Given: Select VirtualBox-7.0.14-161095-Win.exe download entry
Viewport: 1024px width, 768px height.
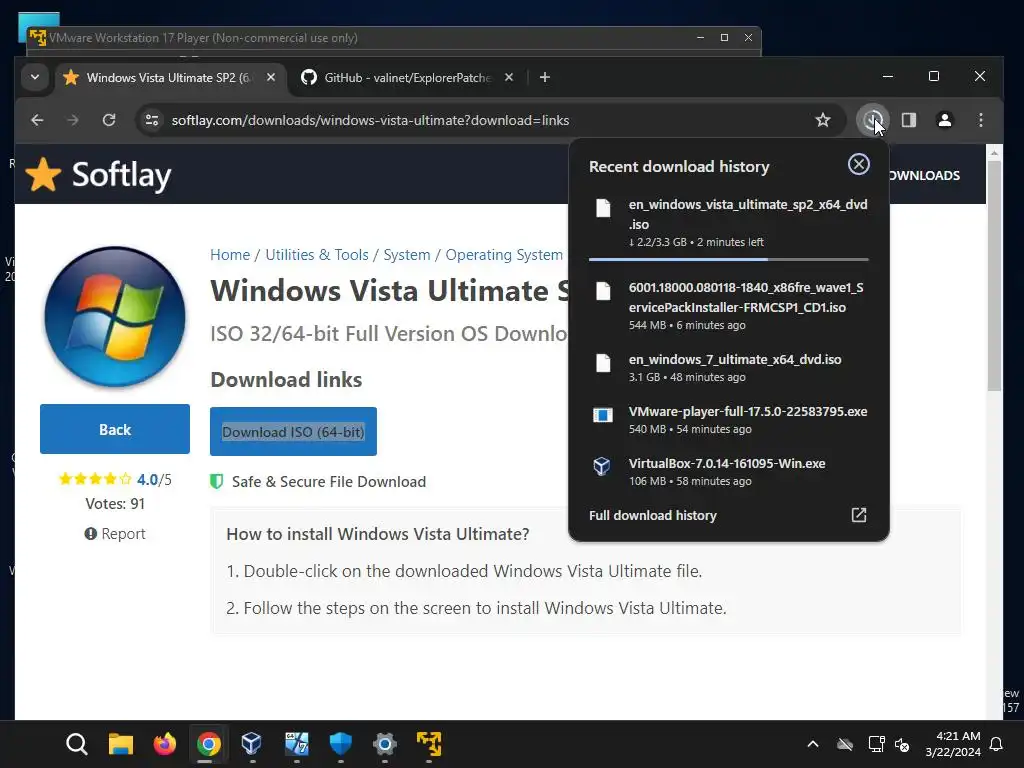Looking at the screenshot, I should tap(729, 472).
